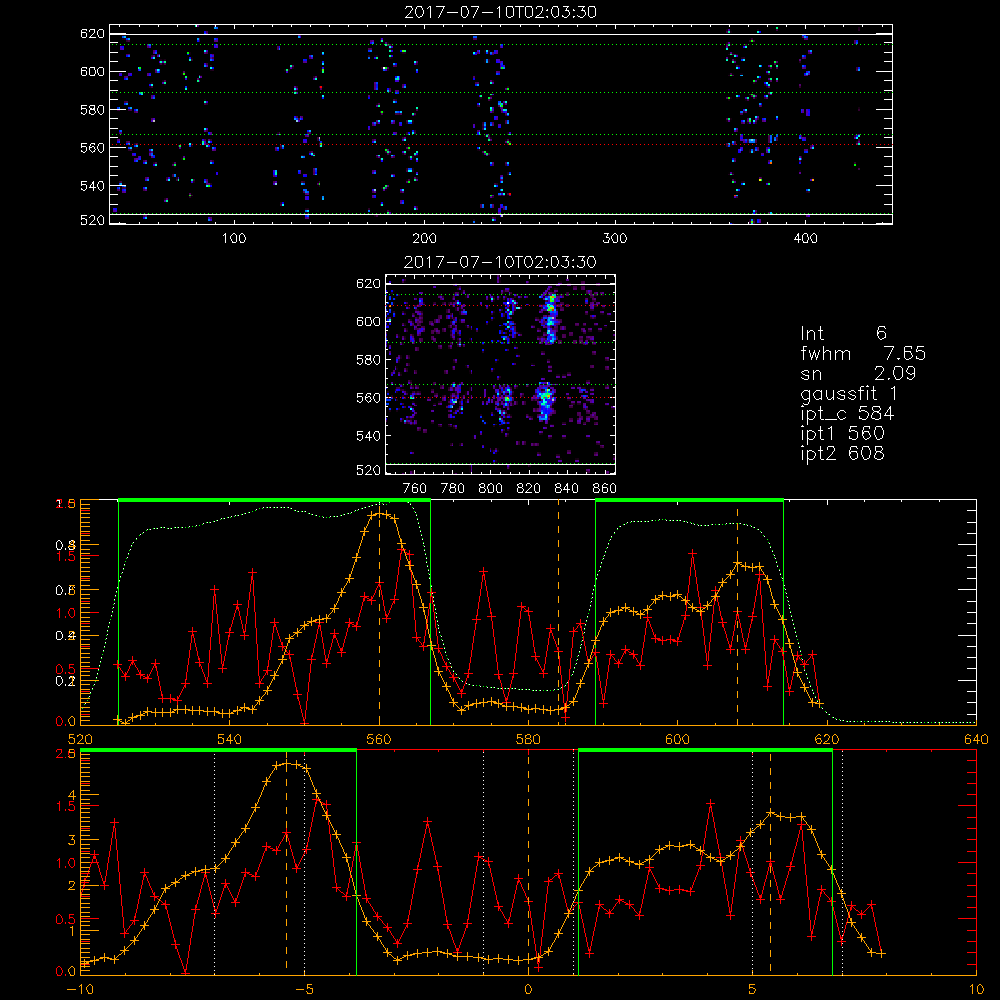This screenshot has height=1000, width=1000.
Task: Click the thick green bar on the left of the bottom plot
Action: point(218,751)
